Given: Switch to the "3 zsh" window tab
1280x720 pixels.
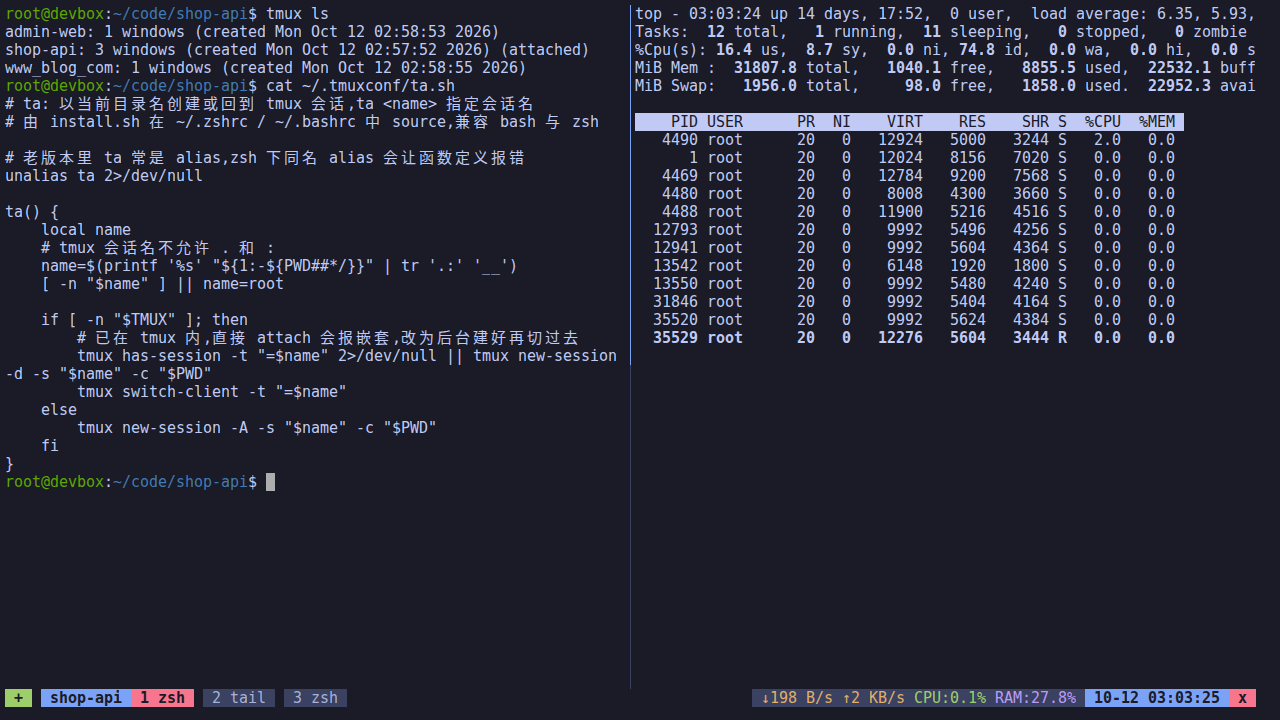Looking at the screenshot, I should (x=315, y=698).
